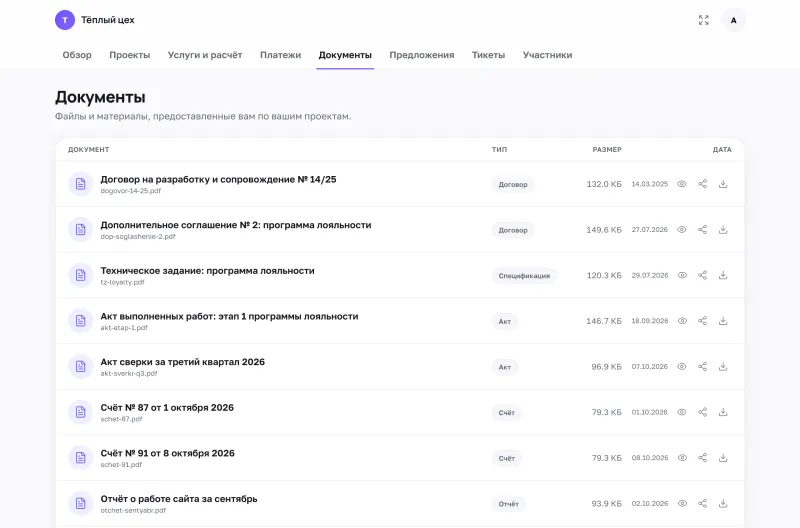Share Счёт № 91 от 8 октября
800x528 pixels.
coord(703,458)
